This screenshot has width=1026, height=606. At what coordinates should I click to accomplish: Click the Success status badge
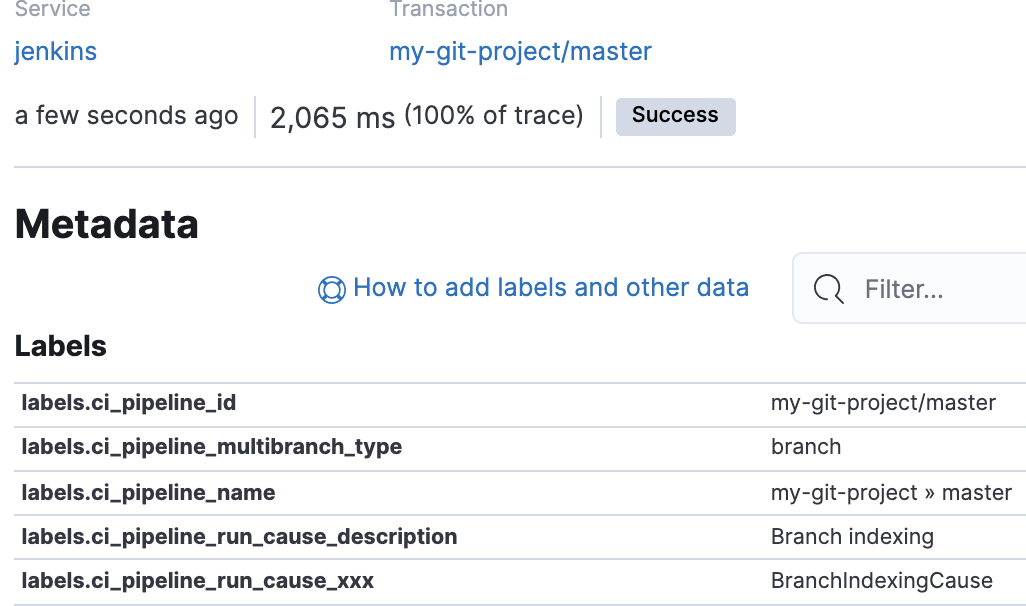[x=675, y=115]
